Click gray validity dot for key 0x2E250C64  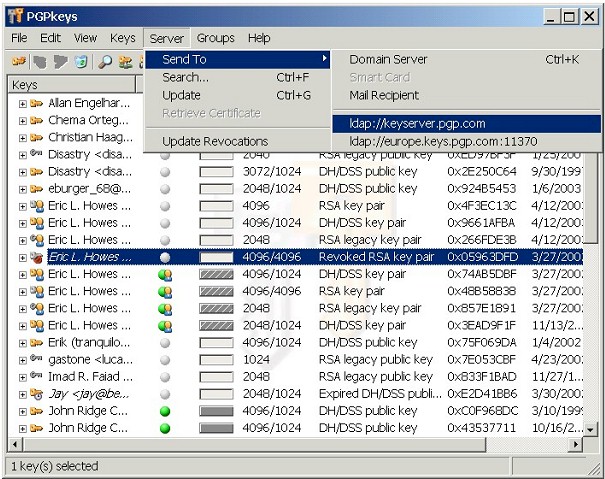point(165,172)
